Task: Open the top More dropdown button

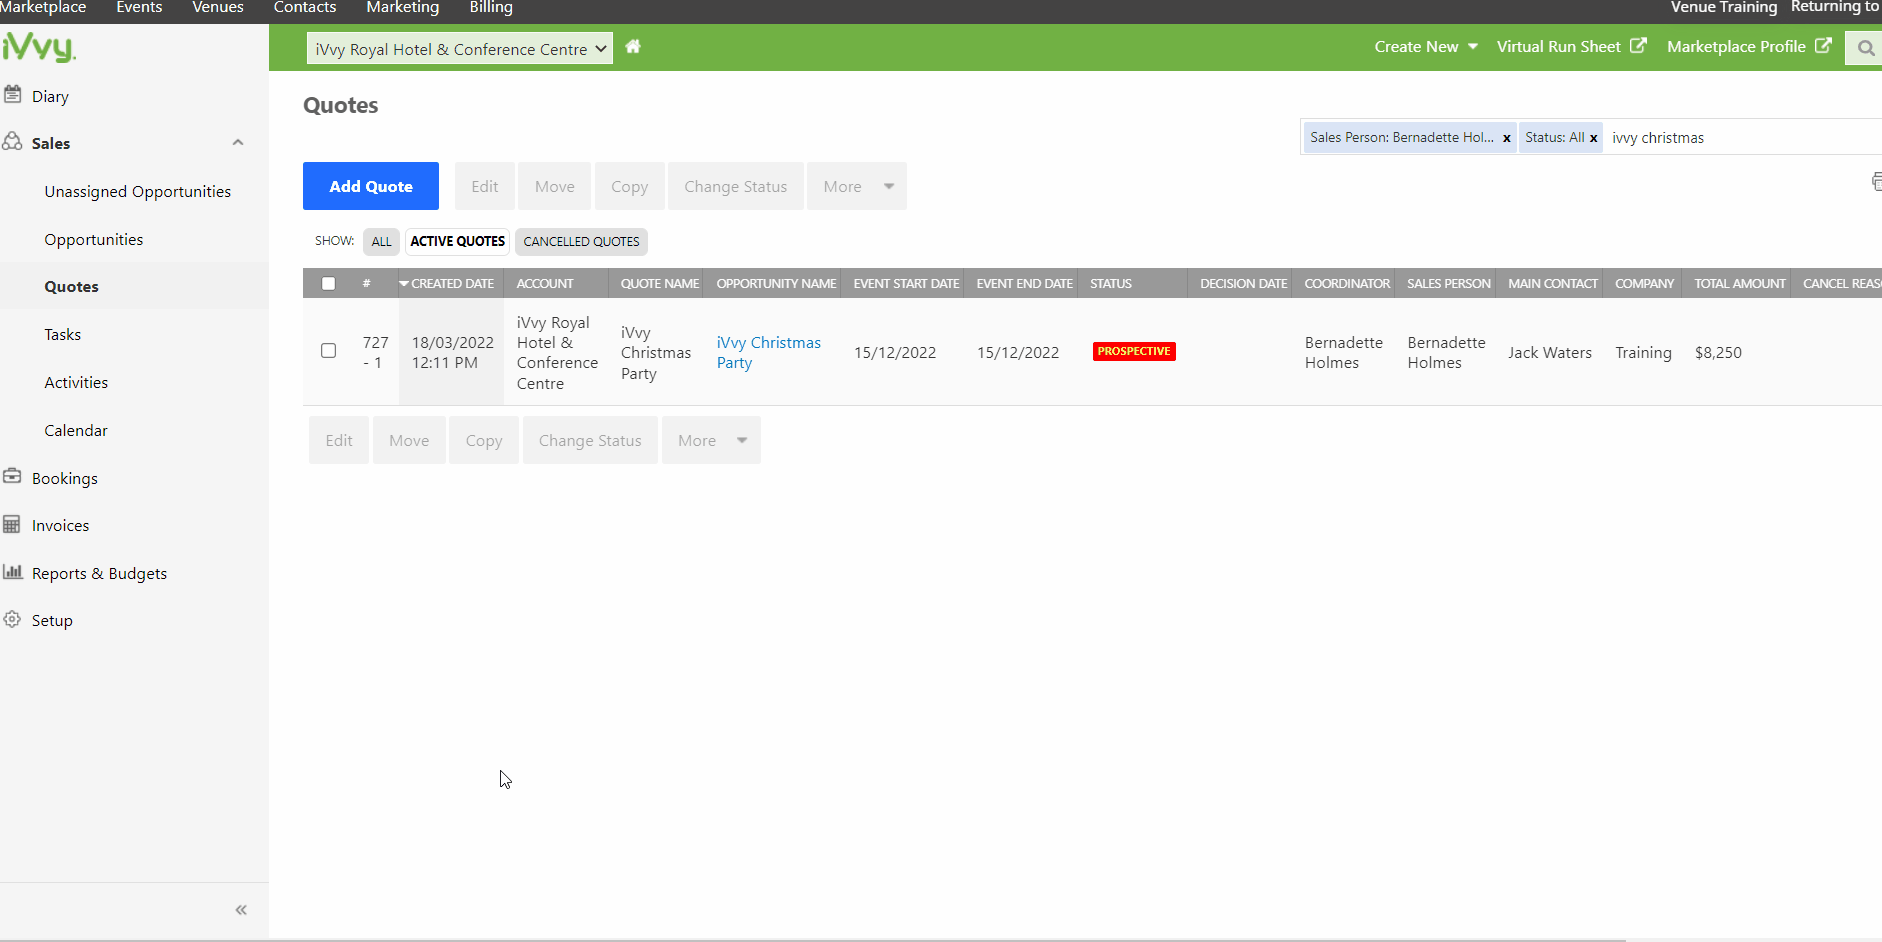Action: (x=857, y=186)
